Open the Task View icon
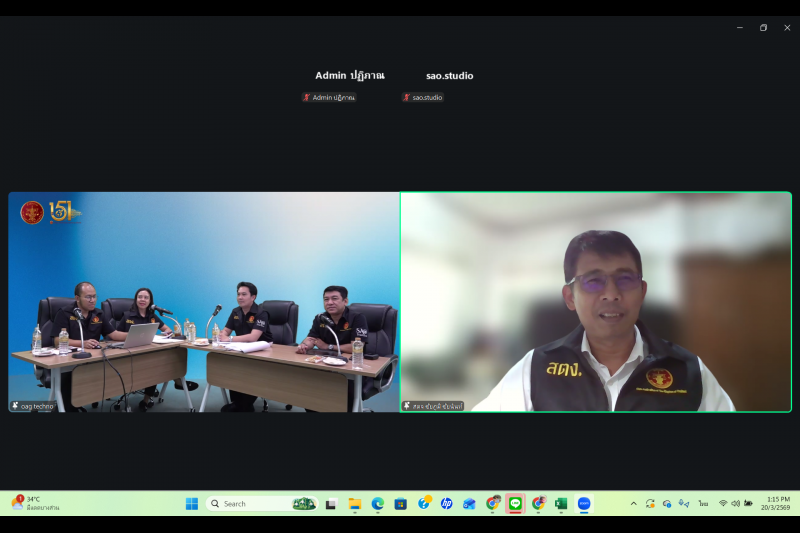Screen dimensions: 800x533 (330, 504)
